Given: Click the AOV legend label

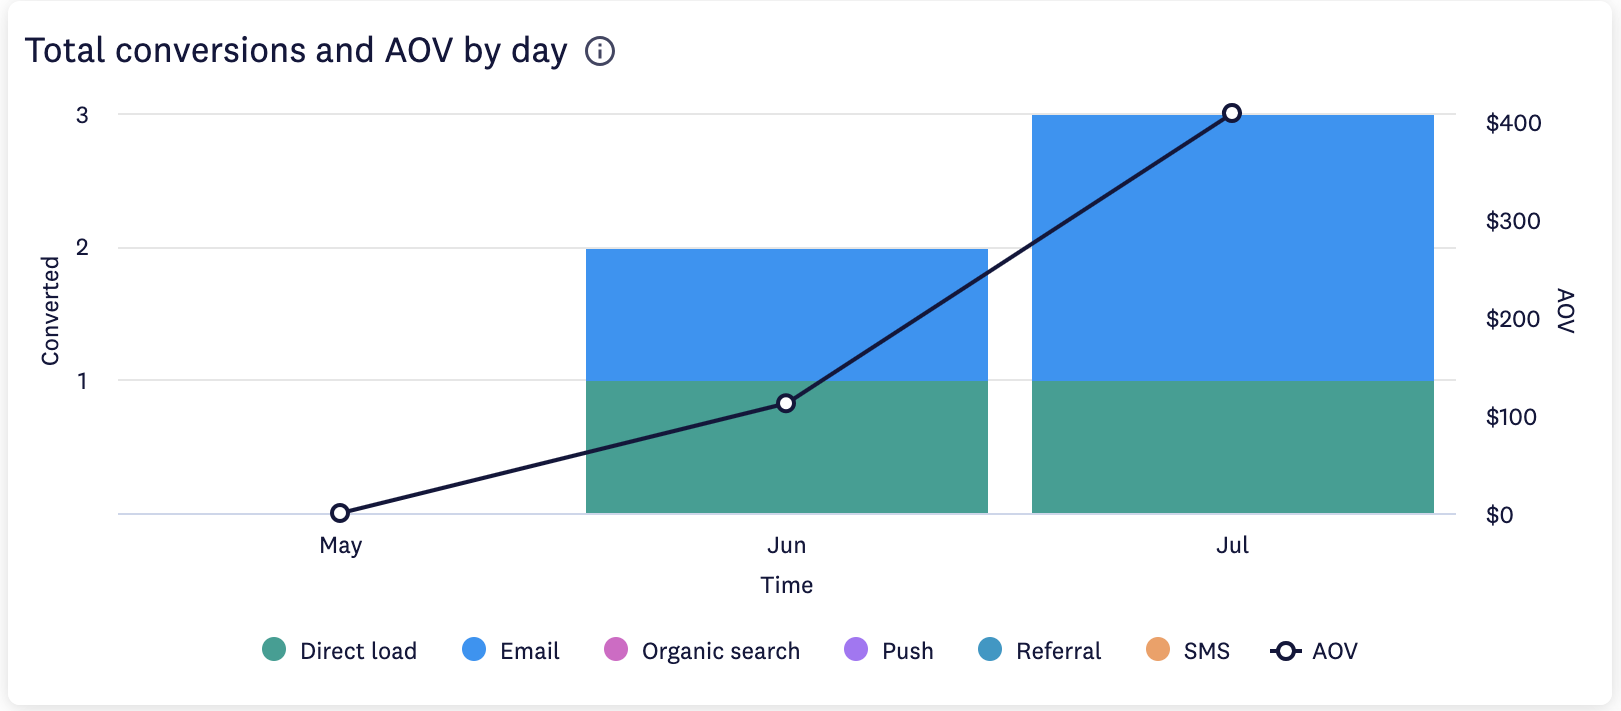Looking at the screenshot, I should [1334, 651].
